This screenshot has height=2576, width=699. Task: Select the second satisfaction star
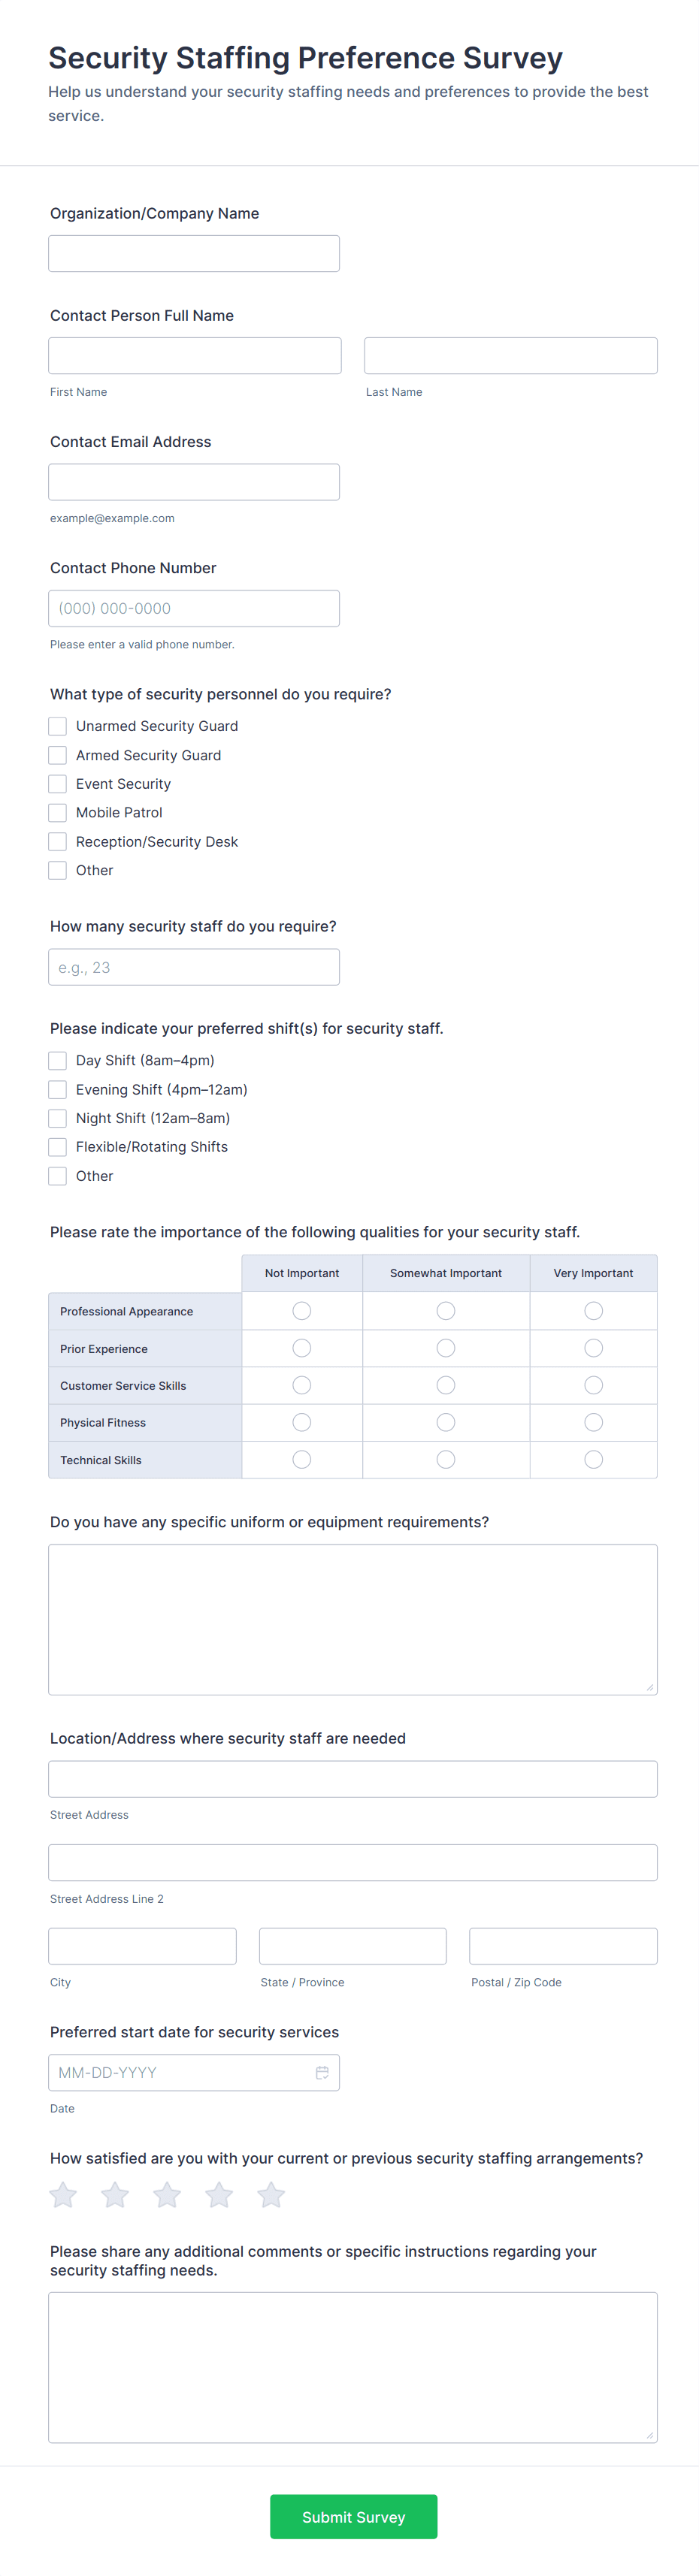tap(115, 2195)
